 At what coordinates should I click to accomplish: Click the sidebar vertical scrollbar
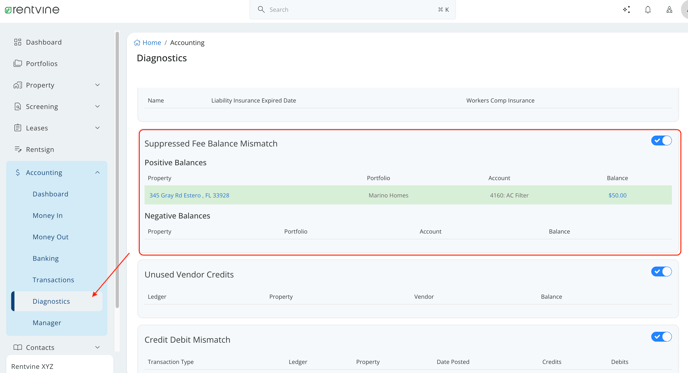point(117,169)
